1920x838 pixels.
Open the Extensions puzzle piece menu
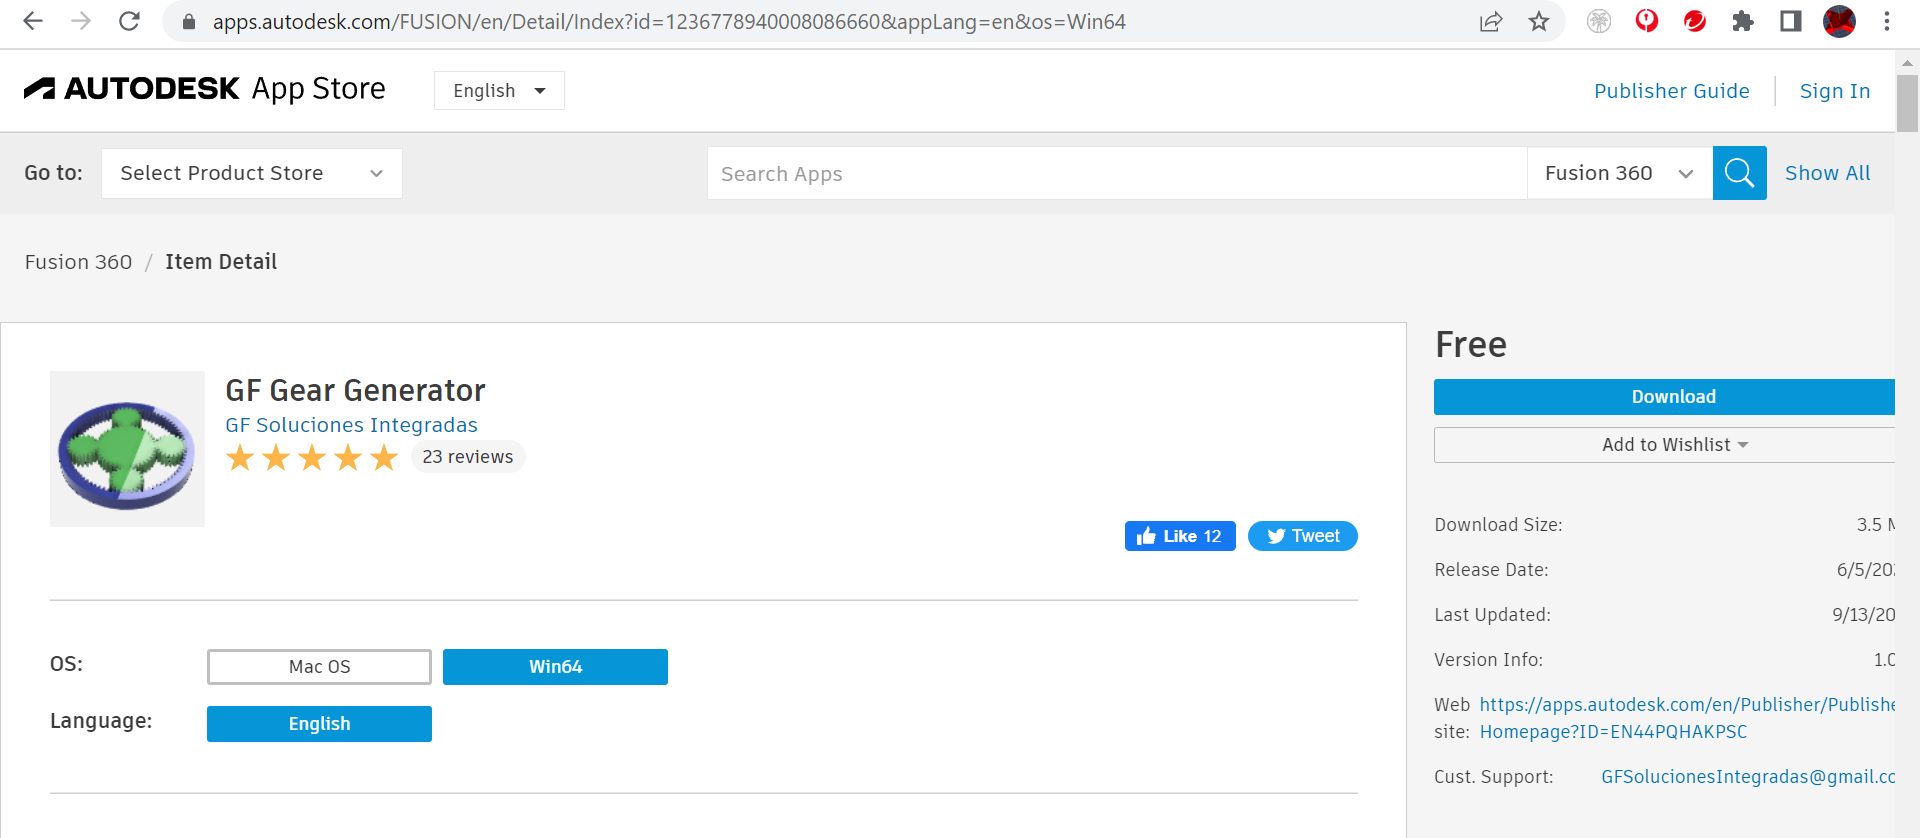pos(1743,21)
